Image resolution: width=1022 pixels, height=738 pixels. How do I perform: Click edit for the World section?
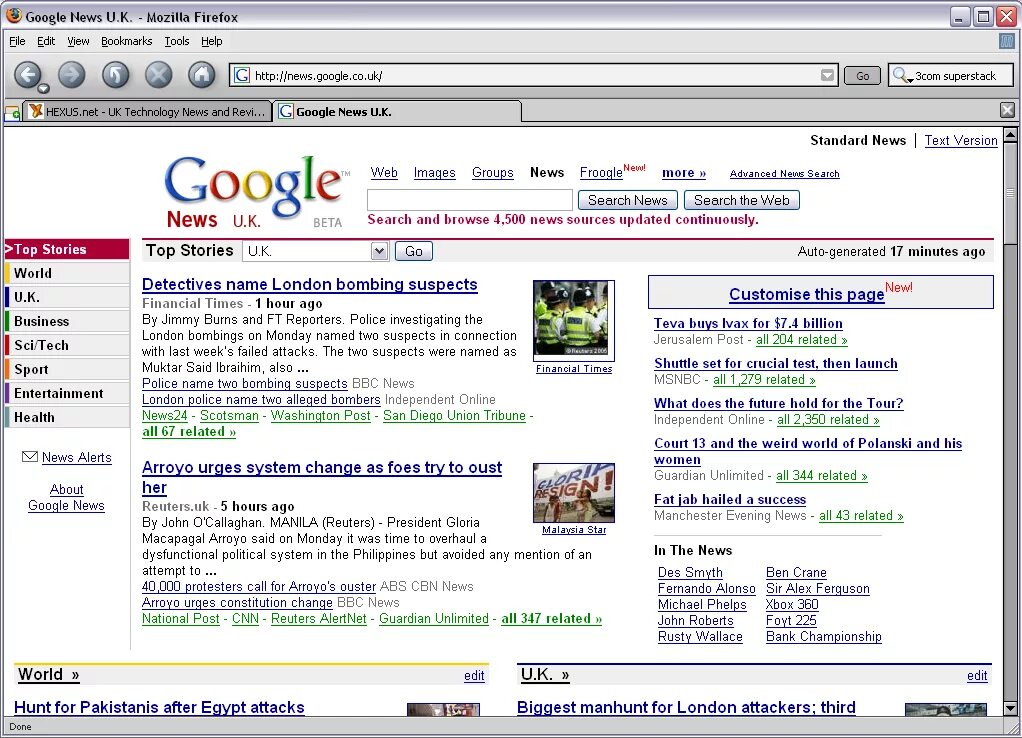pos(474,676)
